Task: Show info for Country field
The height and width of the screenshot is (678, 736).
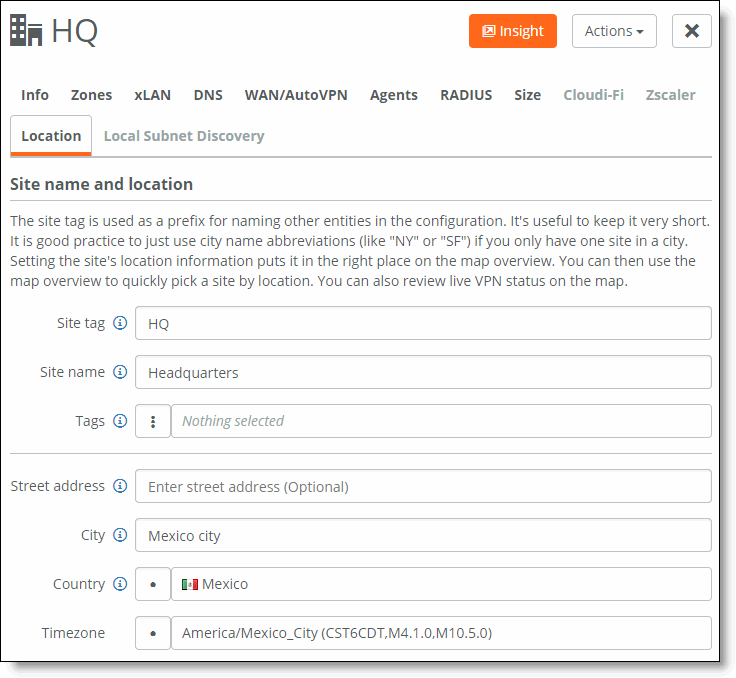Action: pos(120,584)
